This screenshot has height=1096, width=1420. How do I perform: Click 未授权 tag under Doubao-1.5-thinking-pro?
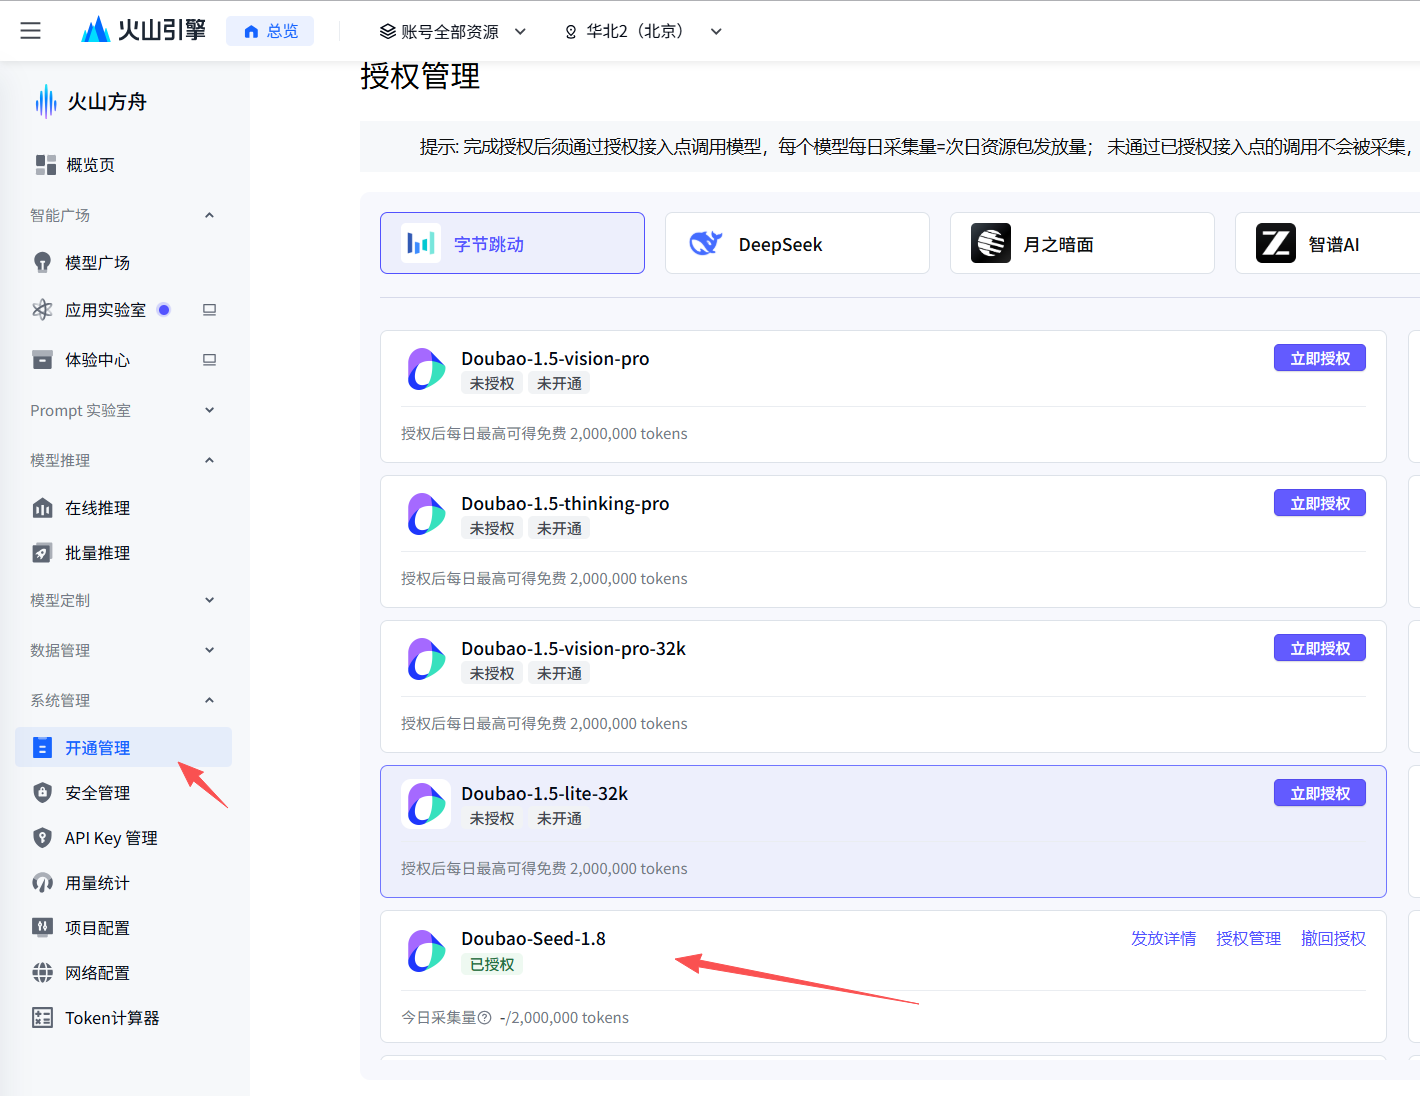pos(492,528)
